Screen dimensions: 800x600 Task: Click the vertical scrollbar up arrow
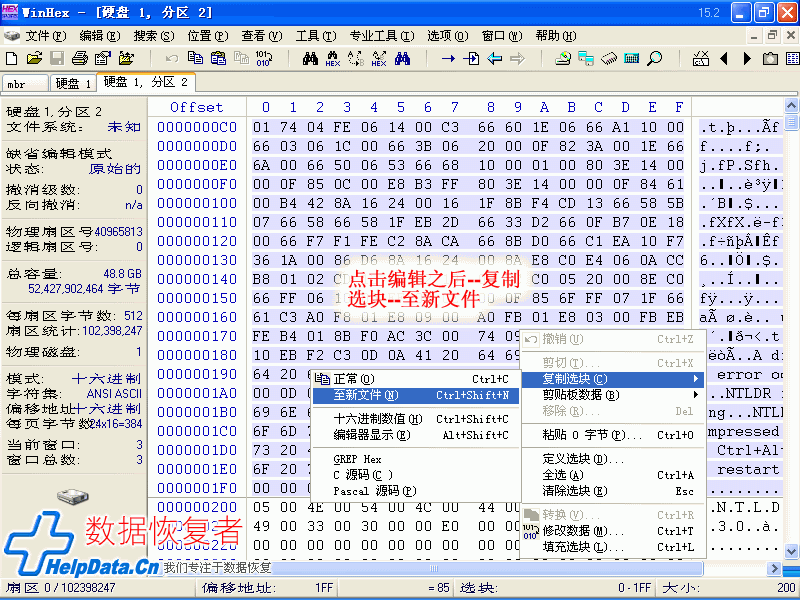(791, 106)
